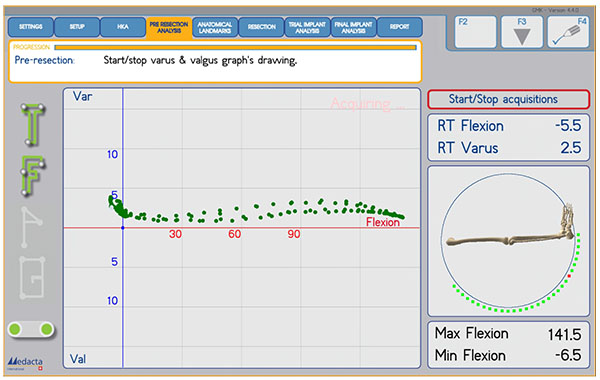Image resolution: width=600 pixels, height=380 pixels.
Task: Select the G guide tracker icon
Action: (32, 278)
